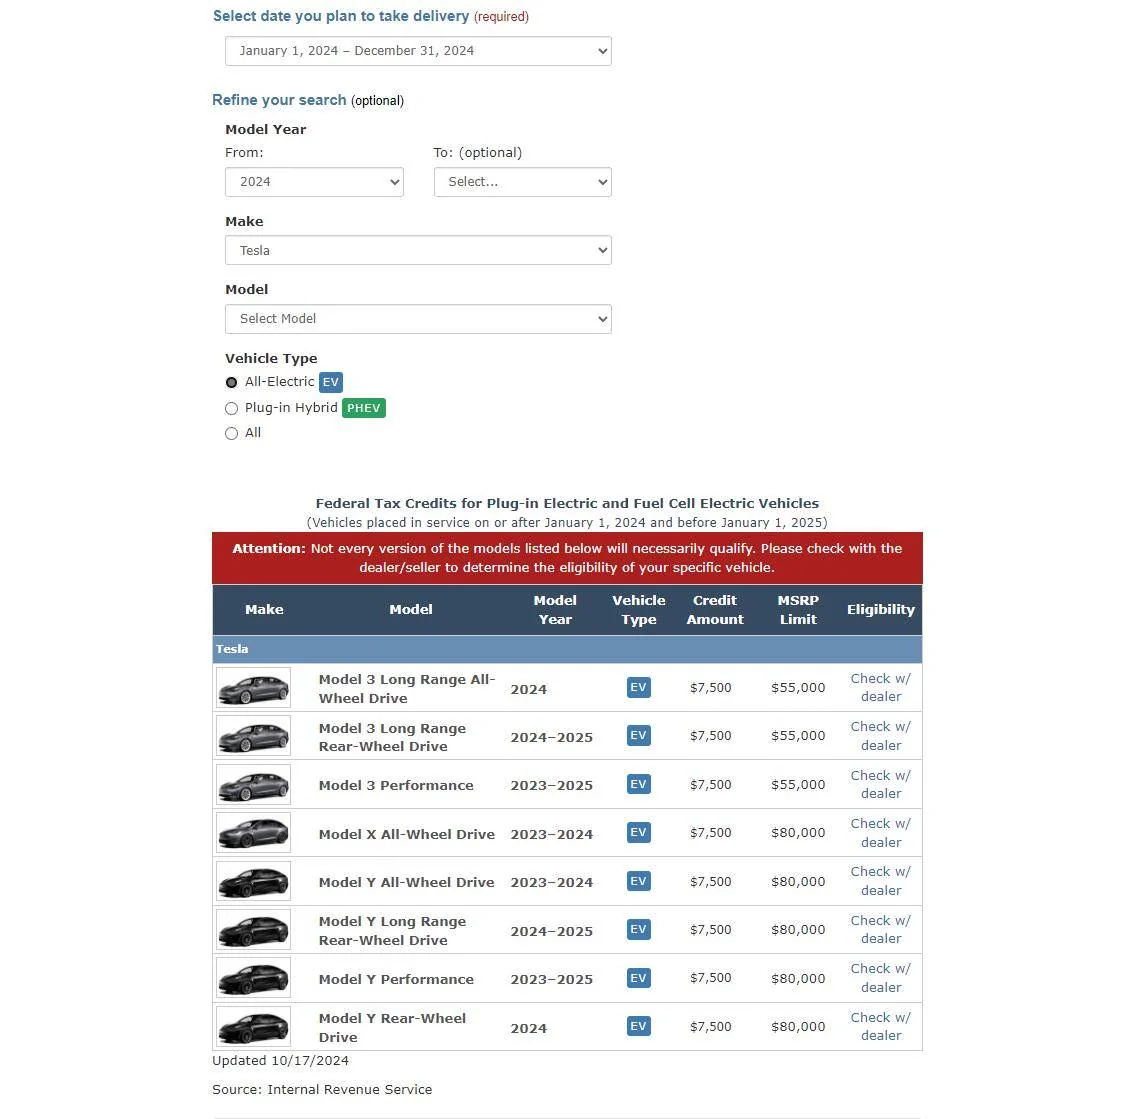Click the Model column header
The image size is (1138, 1119).
[x=411, y=610]
